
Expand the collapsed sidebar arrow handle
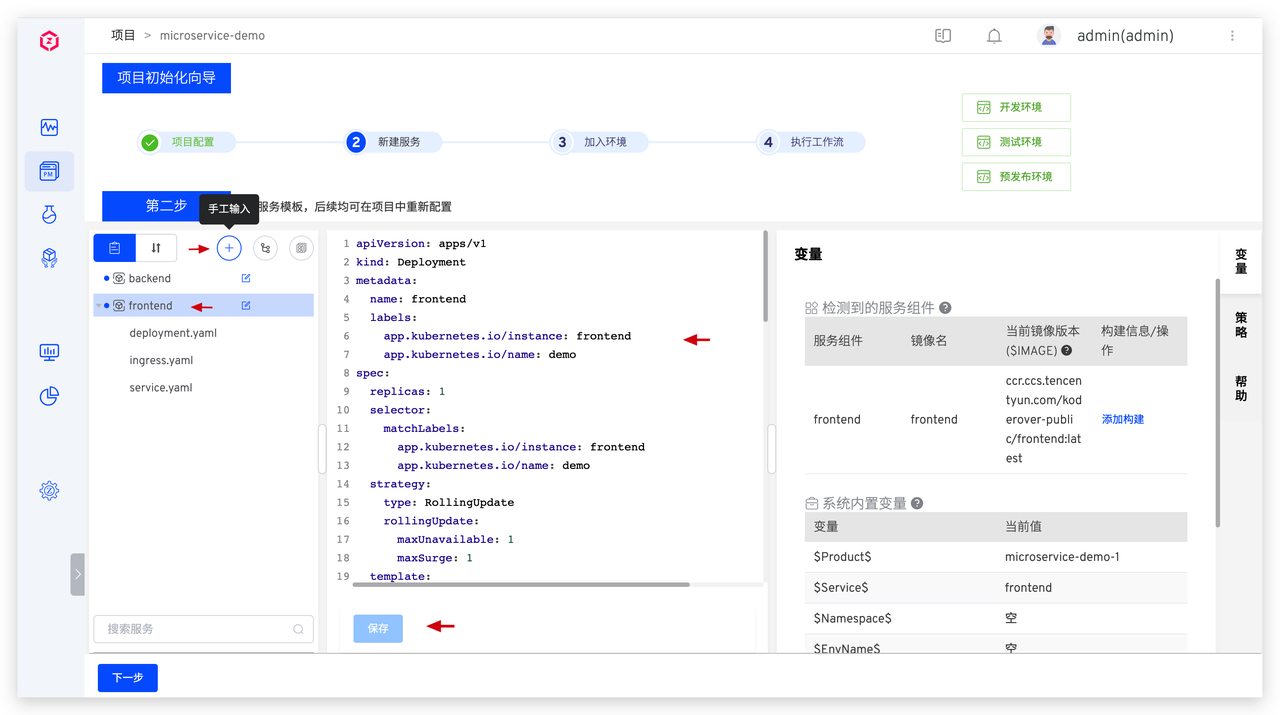click(x=77, y=575)
